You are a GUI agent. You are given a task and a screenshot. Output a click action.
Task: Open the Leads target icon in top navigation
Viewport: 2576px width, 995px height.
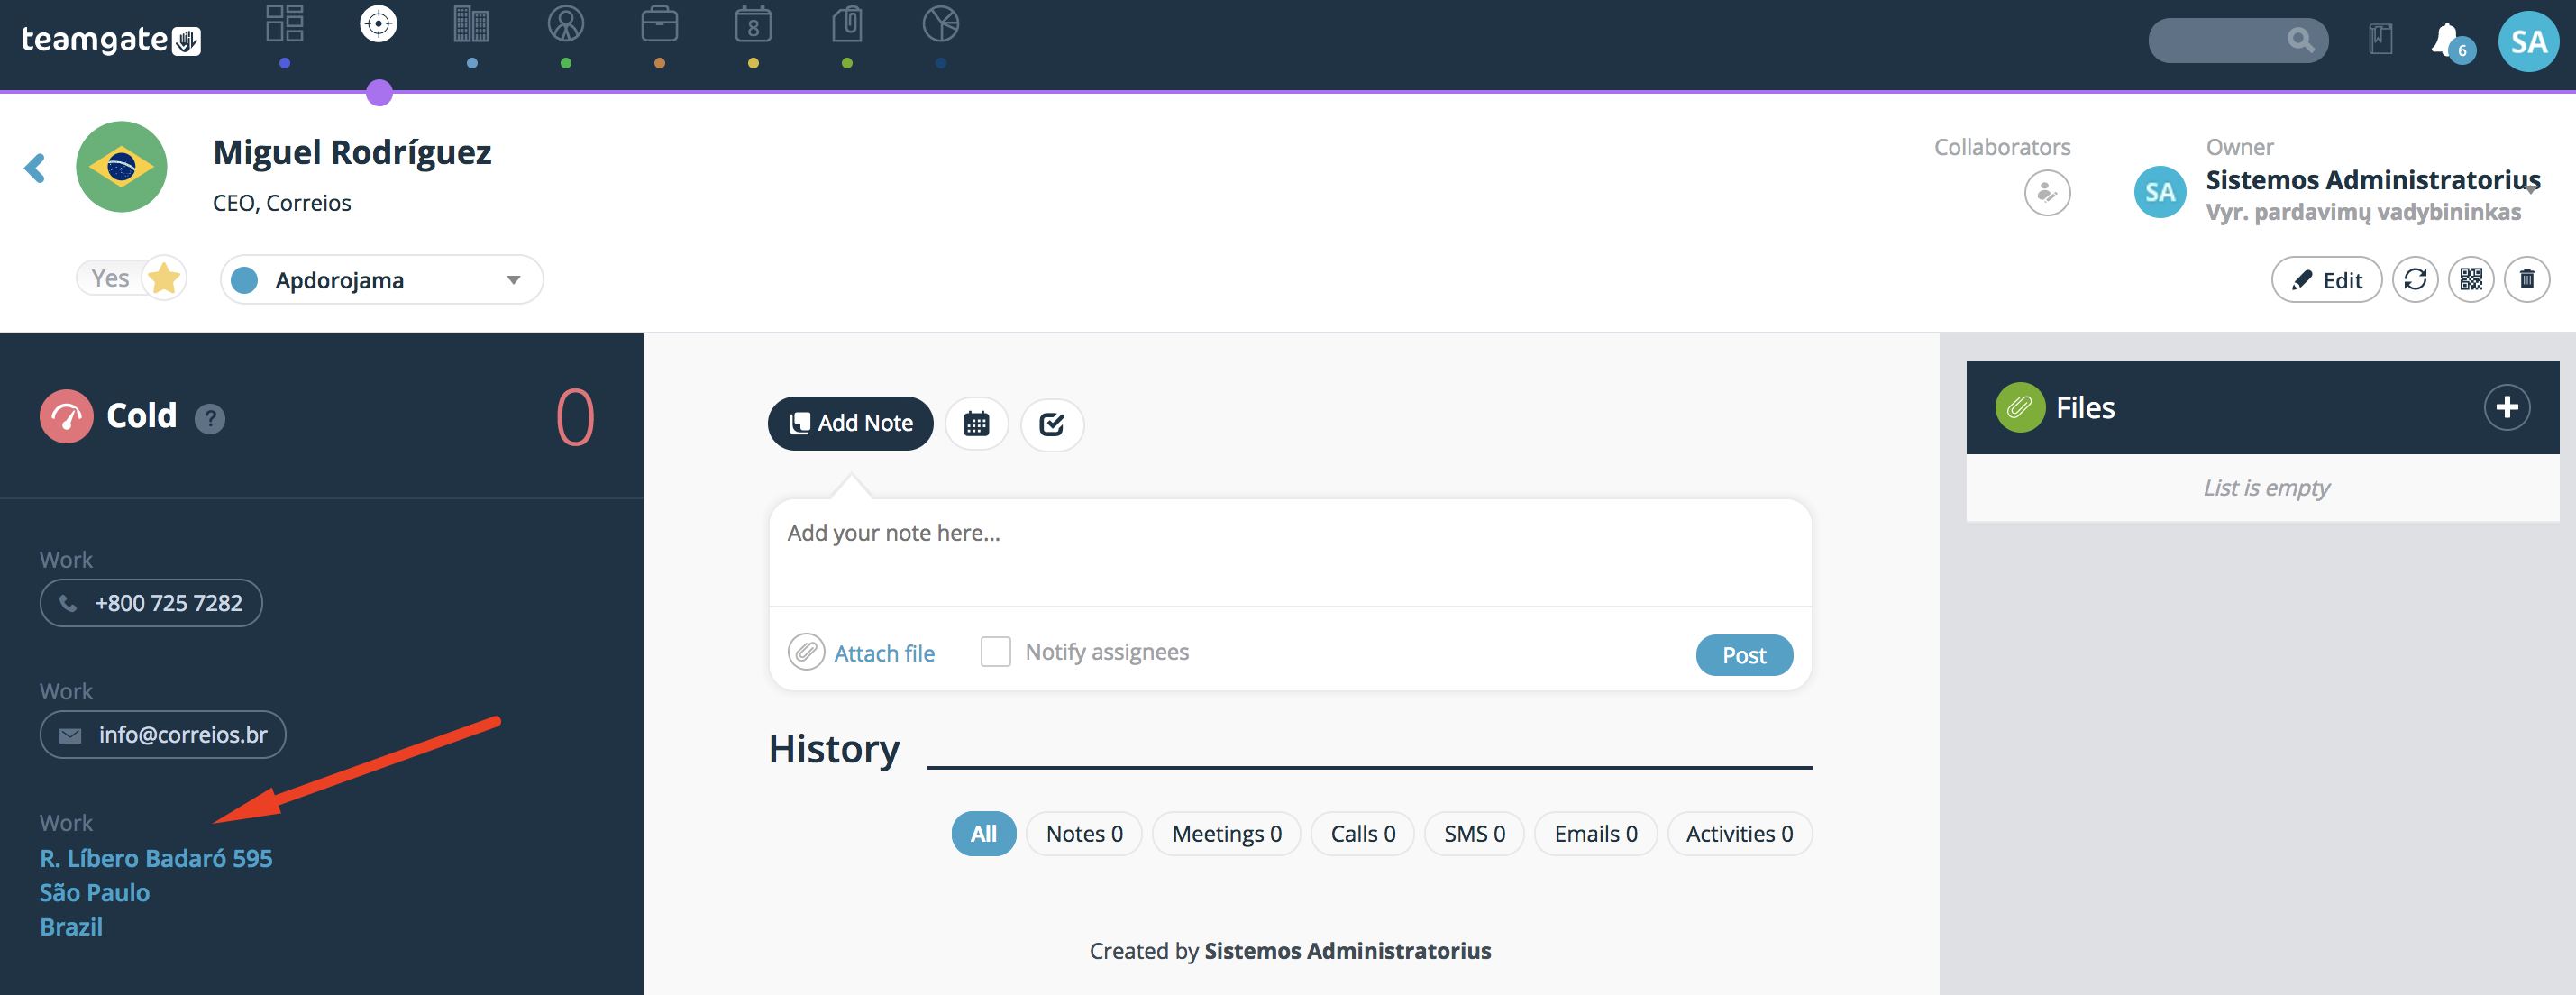point(378,24)
